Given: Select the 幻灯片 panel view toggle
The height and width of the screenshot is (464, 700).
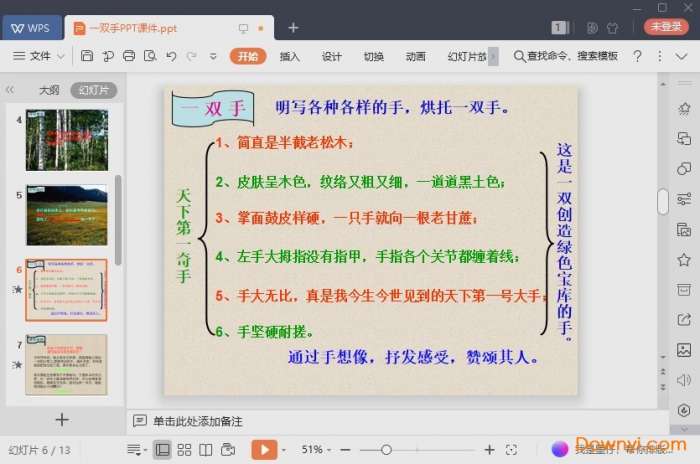Looking at the screenshot, I should point(93,90).
